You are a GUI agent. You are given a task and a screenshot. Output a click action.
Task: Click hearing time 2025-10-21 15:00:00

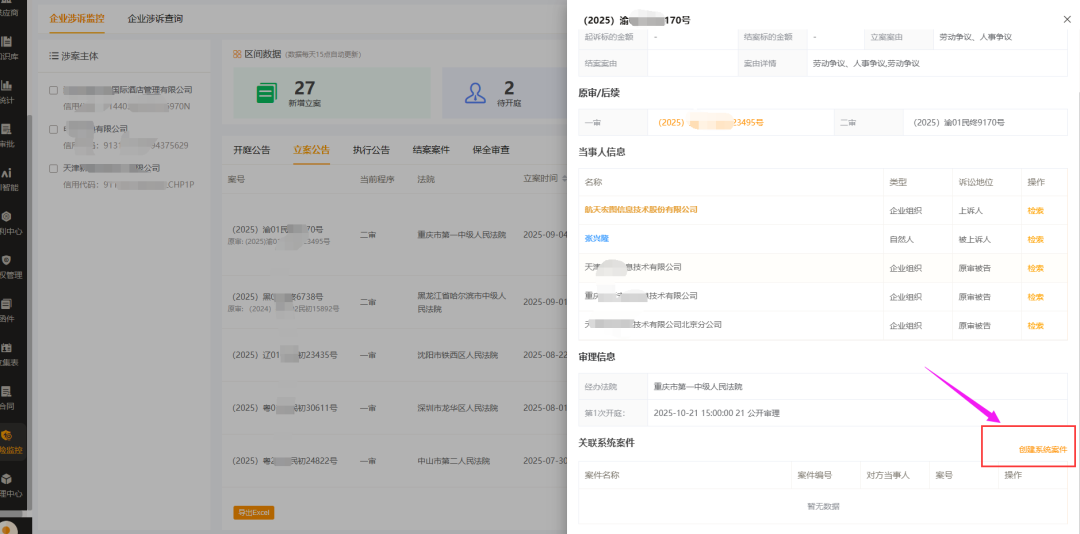point(696,413)
